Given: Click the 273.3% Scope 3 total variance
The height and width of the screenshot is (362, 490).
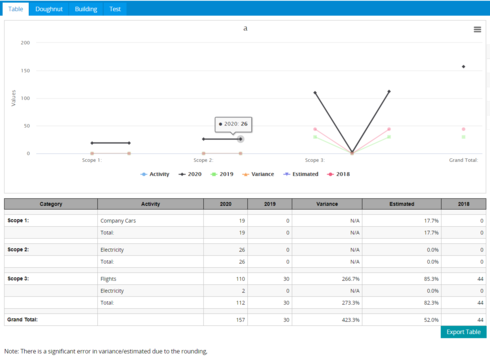Looking at the screenshot, I should point(351,303).
